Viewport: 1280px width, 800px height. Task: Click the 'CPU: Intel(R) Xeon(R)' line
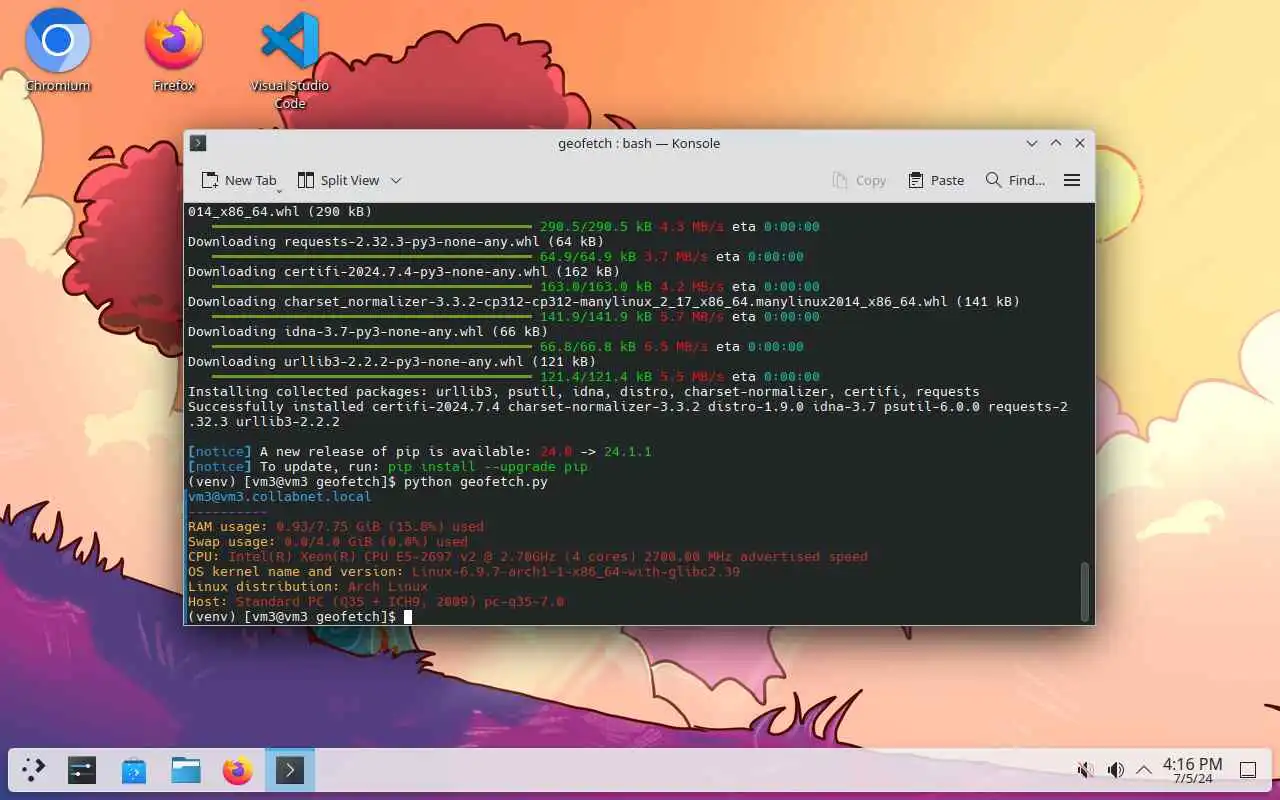point(527,556)
